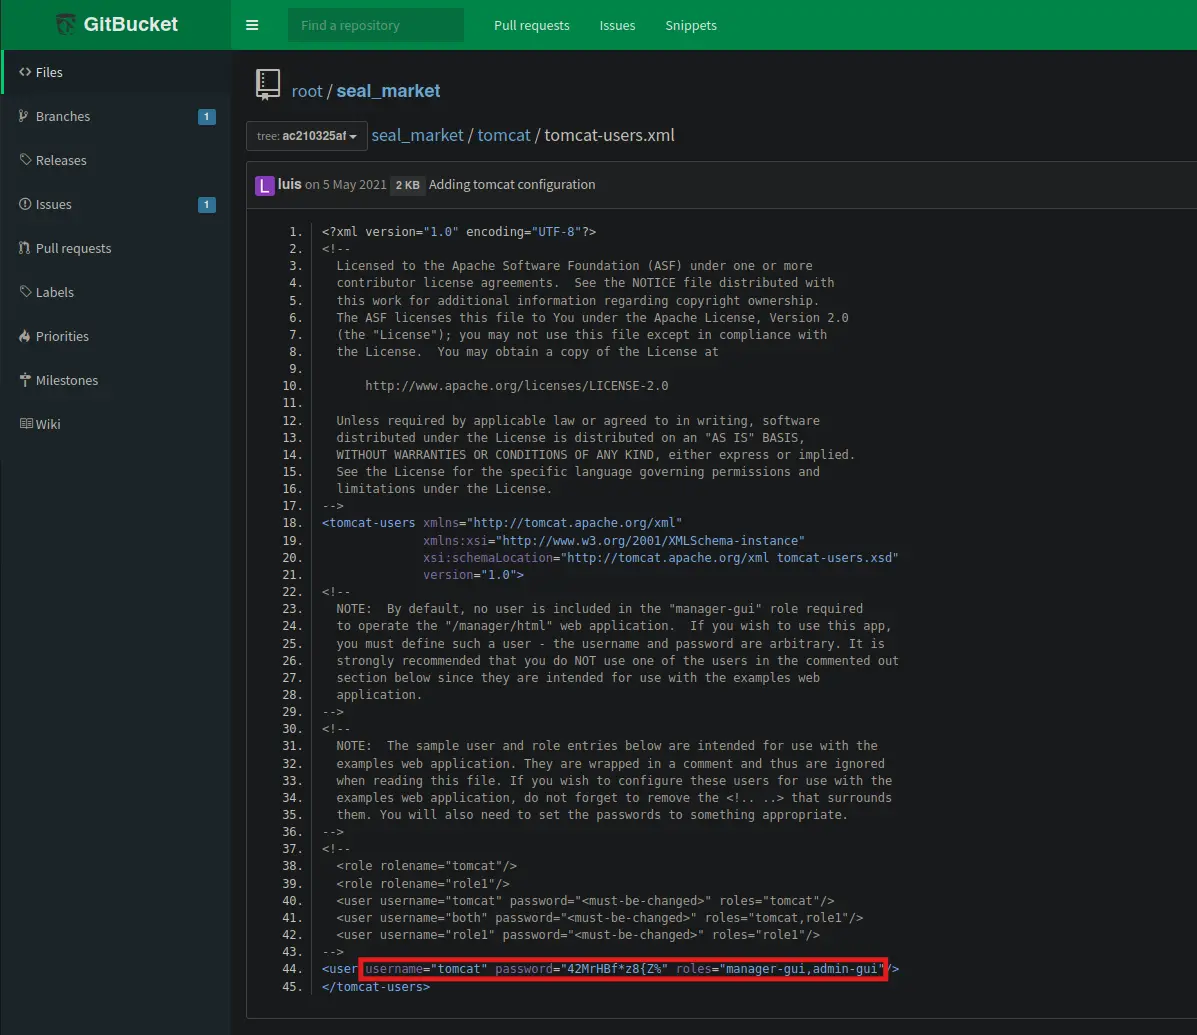
Task: Click the Branches icon in the sidebar
Action: coord(24,116)
